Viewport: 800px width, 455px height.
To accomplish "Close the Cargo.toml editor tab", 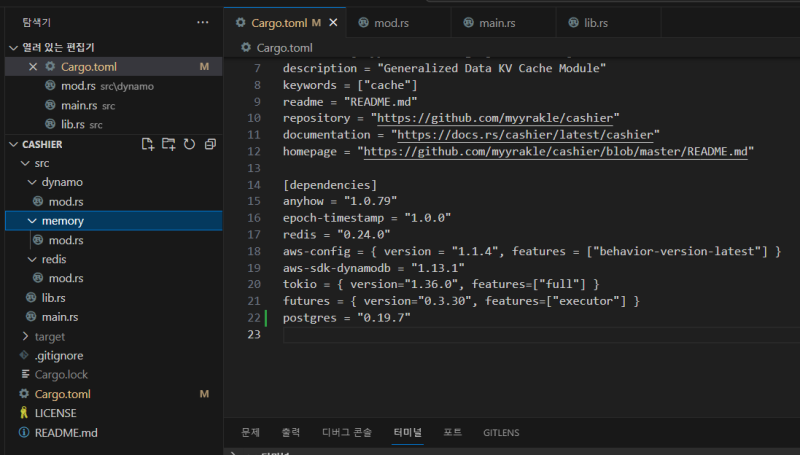I will point(333,22).
